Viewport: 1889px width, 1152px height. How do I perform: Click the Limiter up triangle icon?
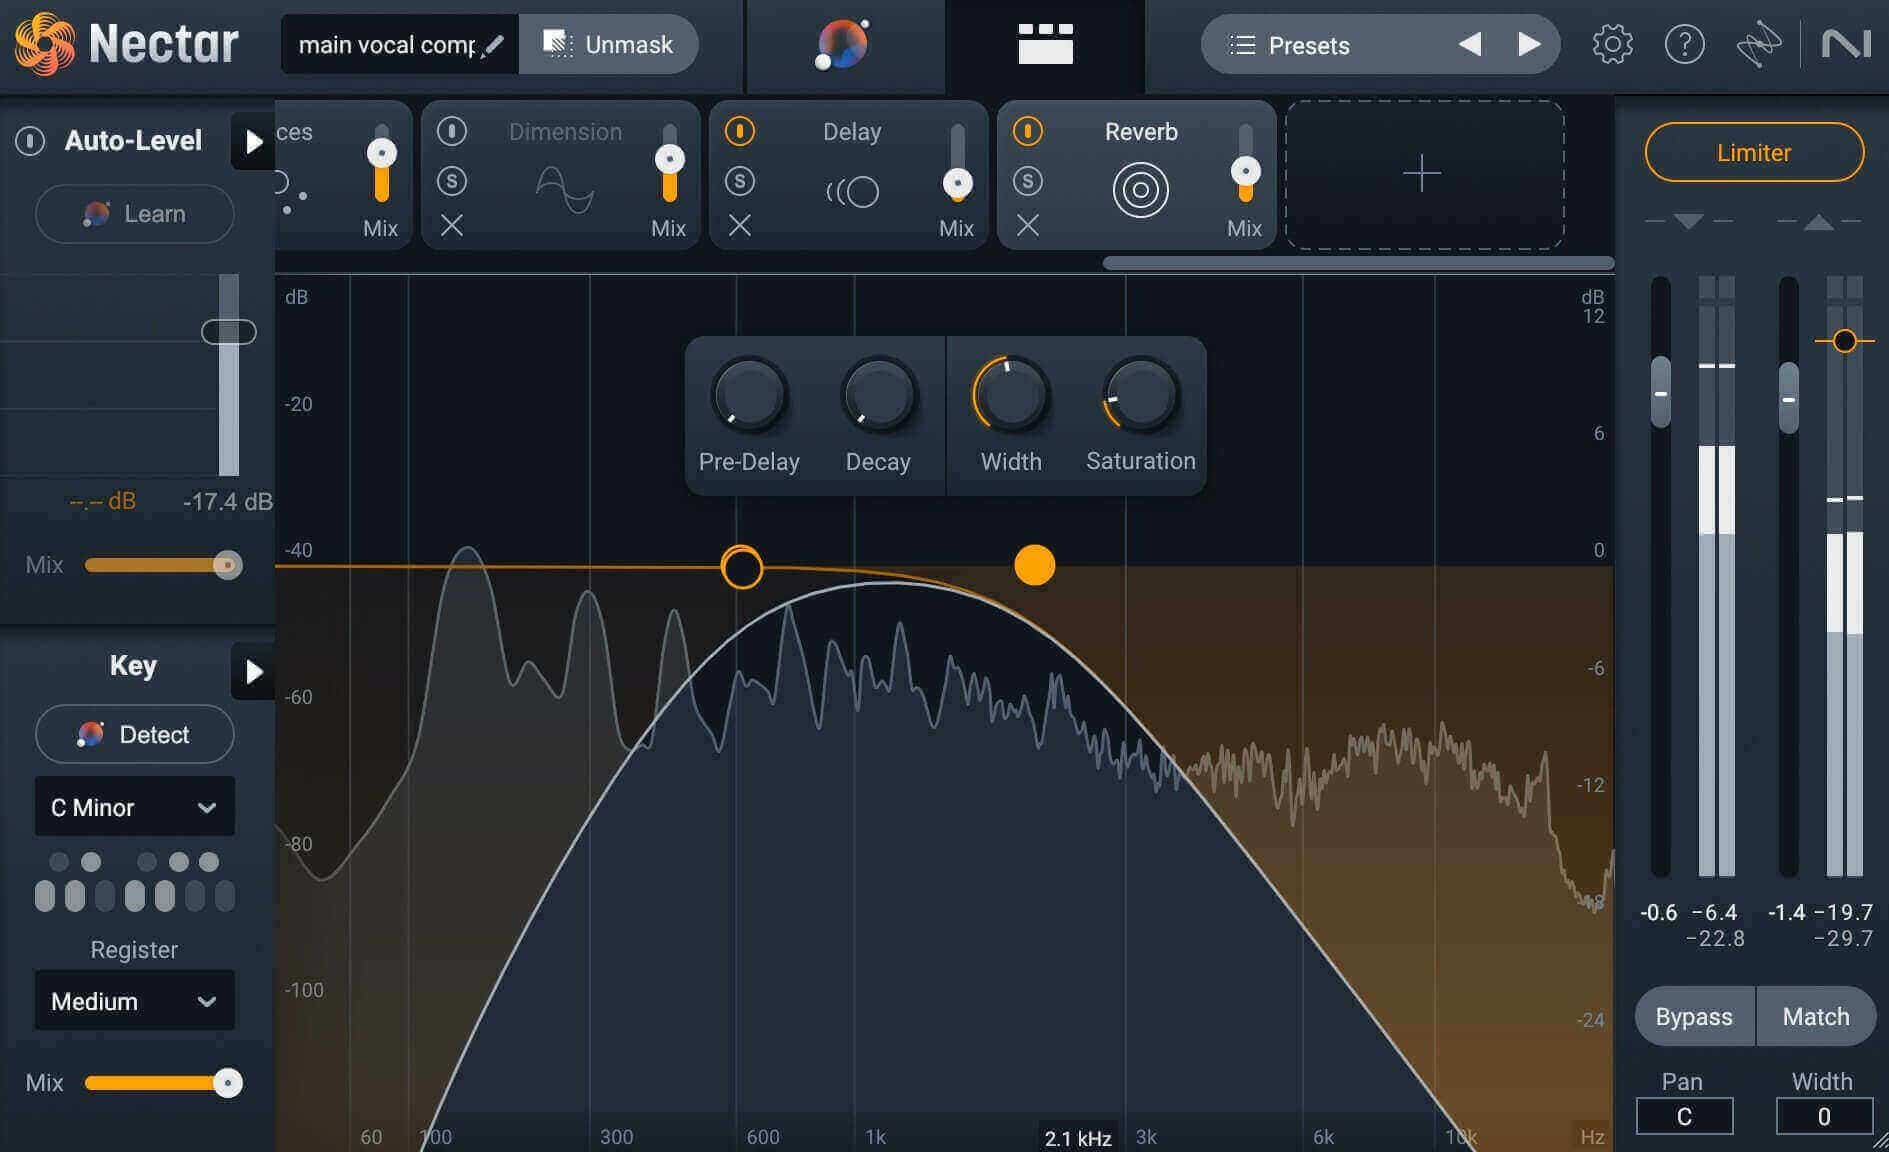[1818, 221]
